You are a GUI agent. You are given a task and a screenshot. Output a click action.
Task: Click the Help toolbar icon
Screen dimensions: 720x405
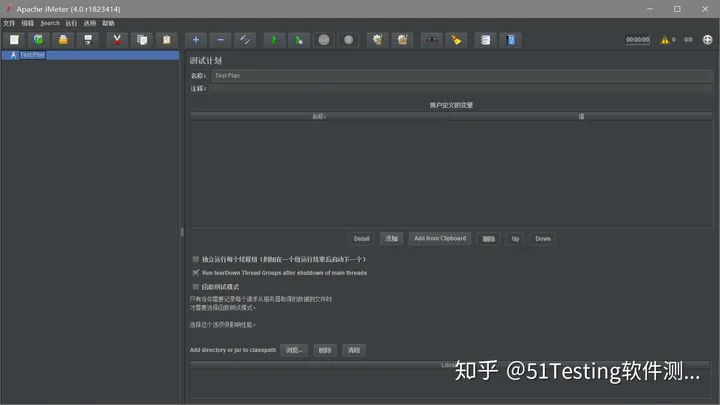511,40
